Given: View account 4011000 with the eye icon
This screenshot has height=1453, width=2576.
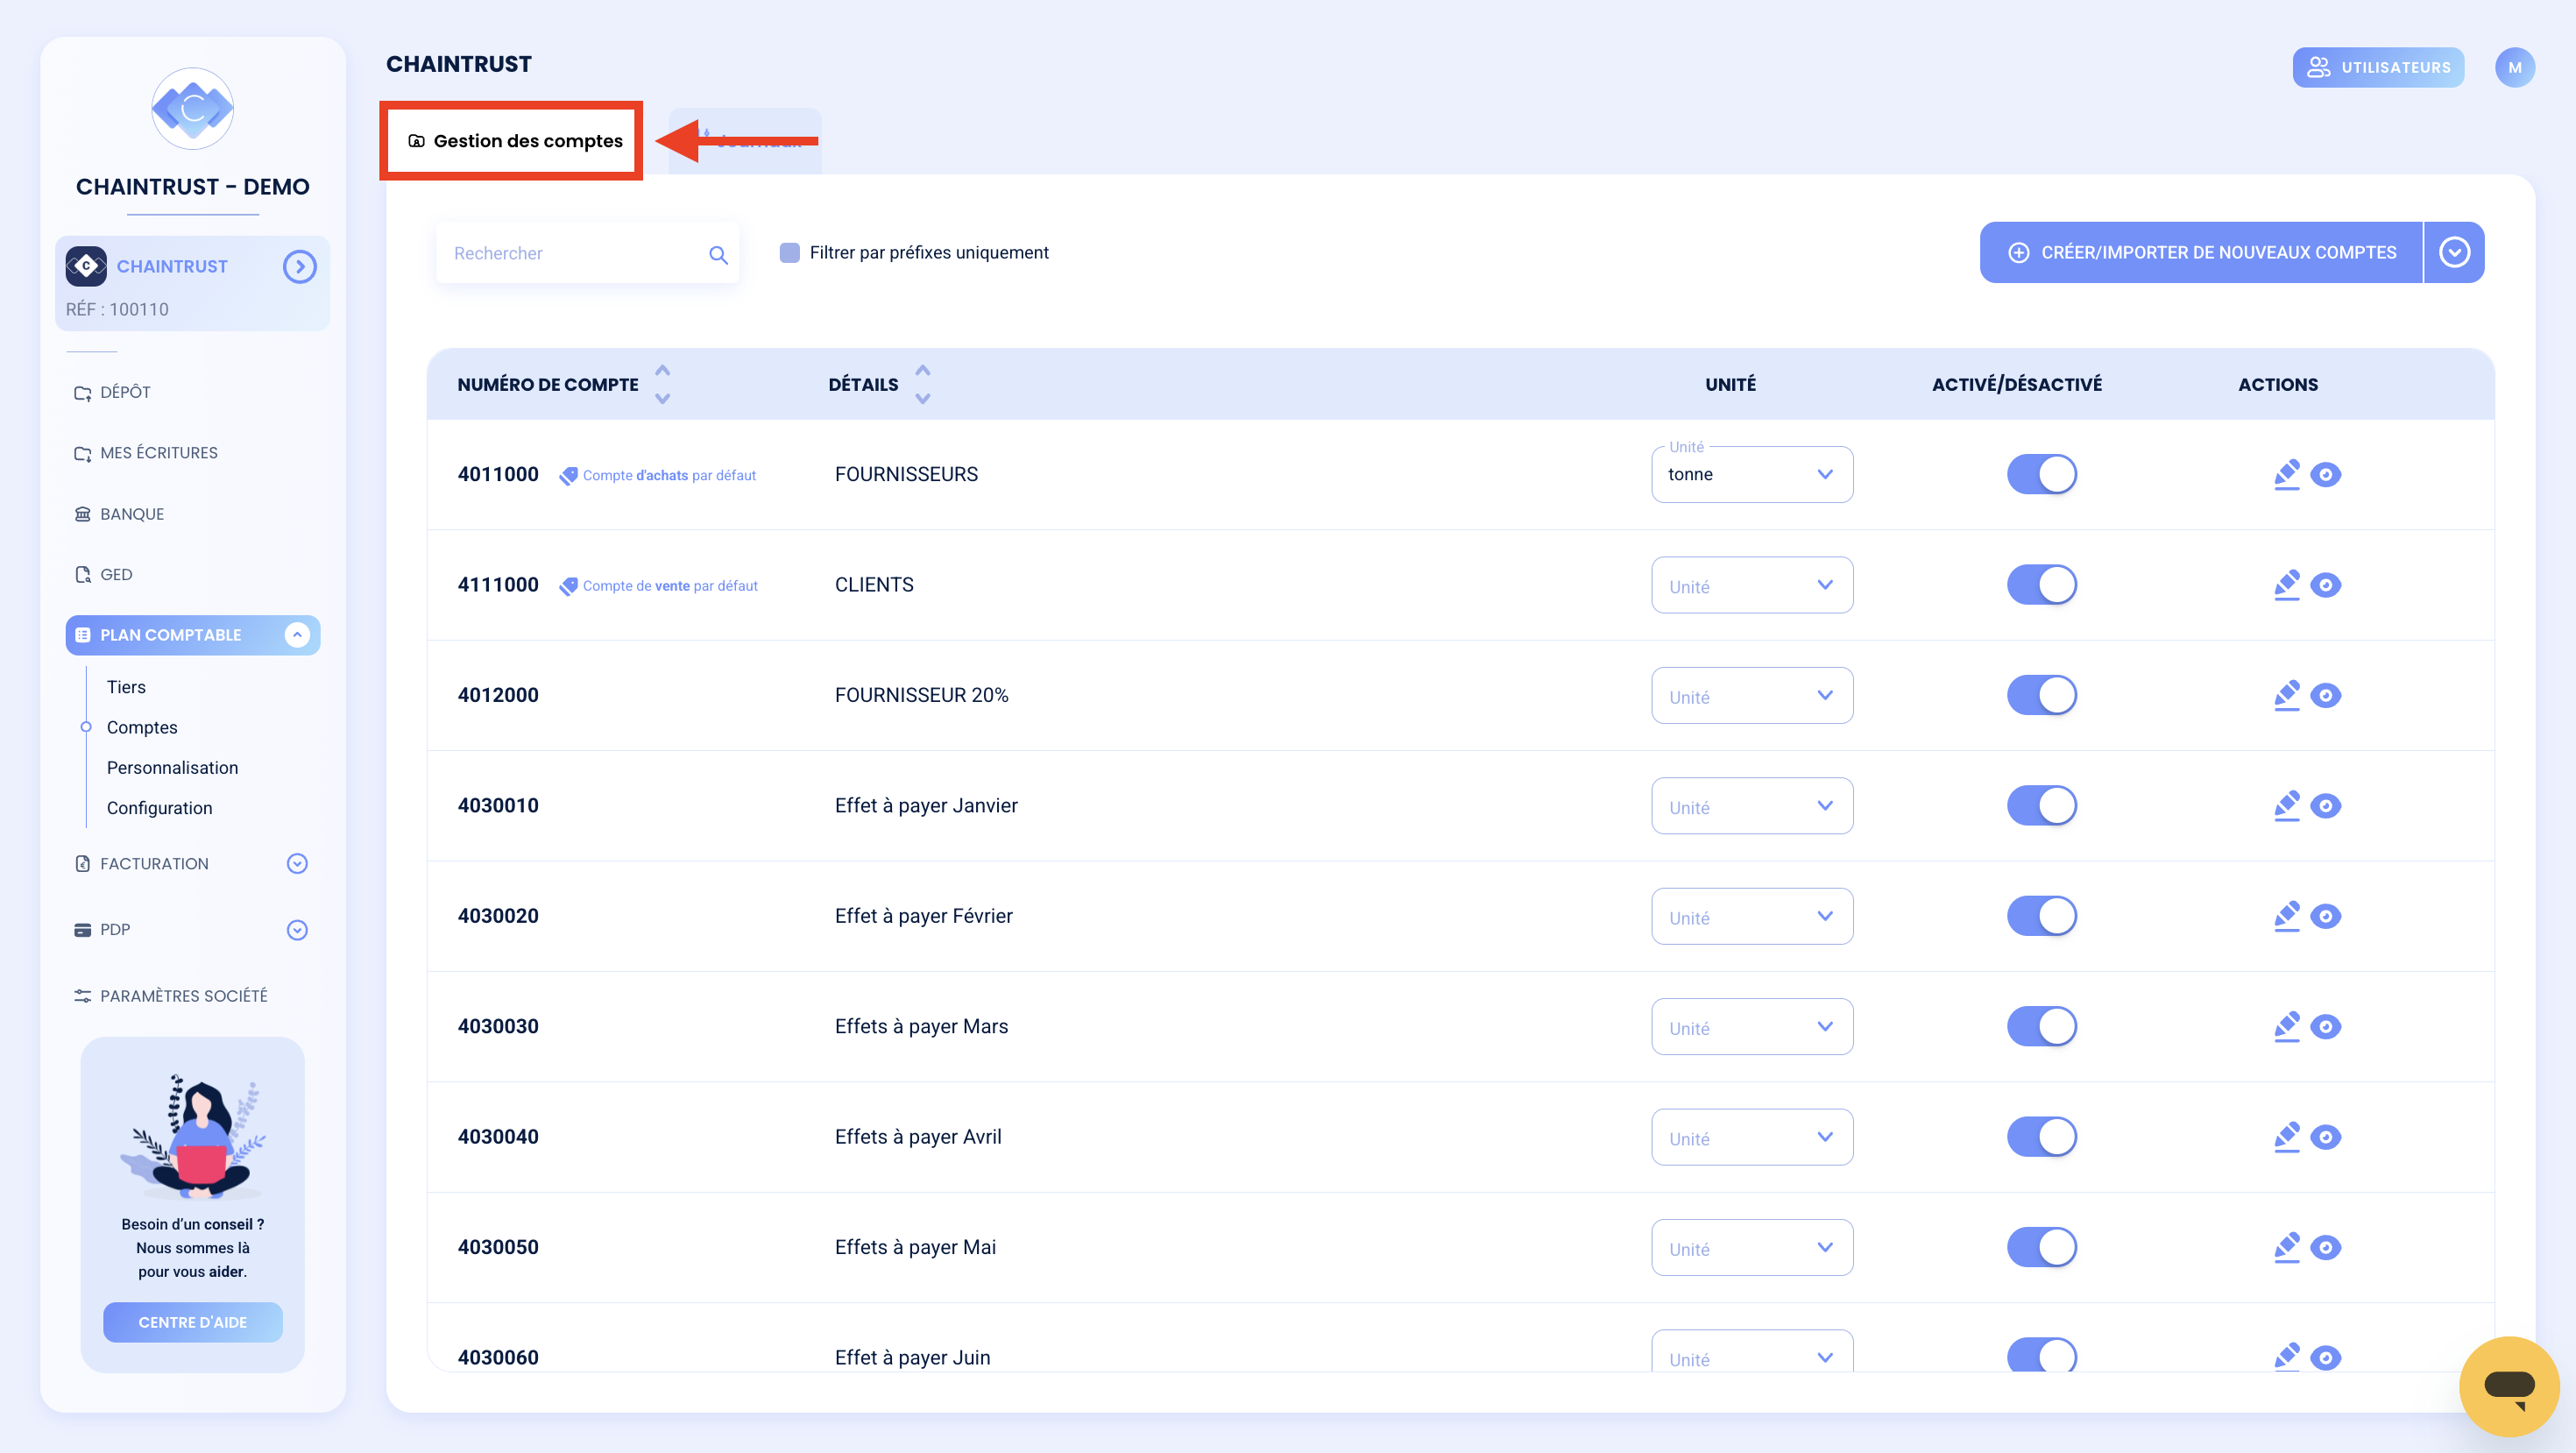Looking at the screenshot, I should pos(2326,475).
